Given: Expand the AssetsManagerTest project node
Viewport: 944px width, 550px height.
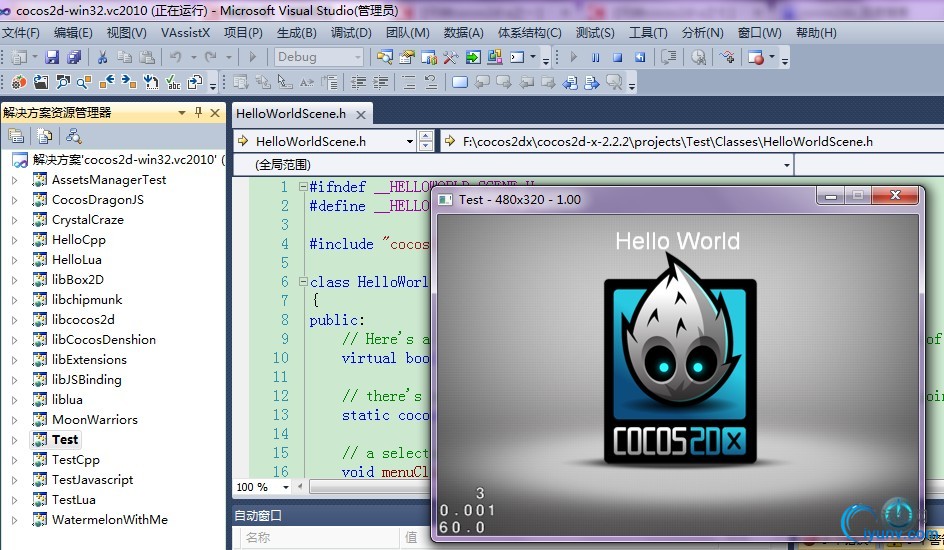Looking at the screenshot, I should pyautogui.click(x=14, y=180).
